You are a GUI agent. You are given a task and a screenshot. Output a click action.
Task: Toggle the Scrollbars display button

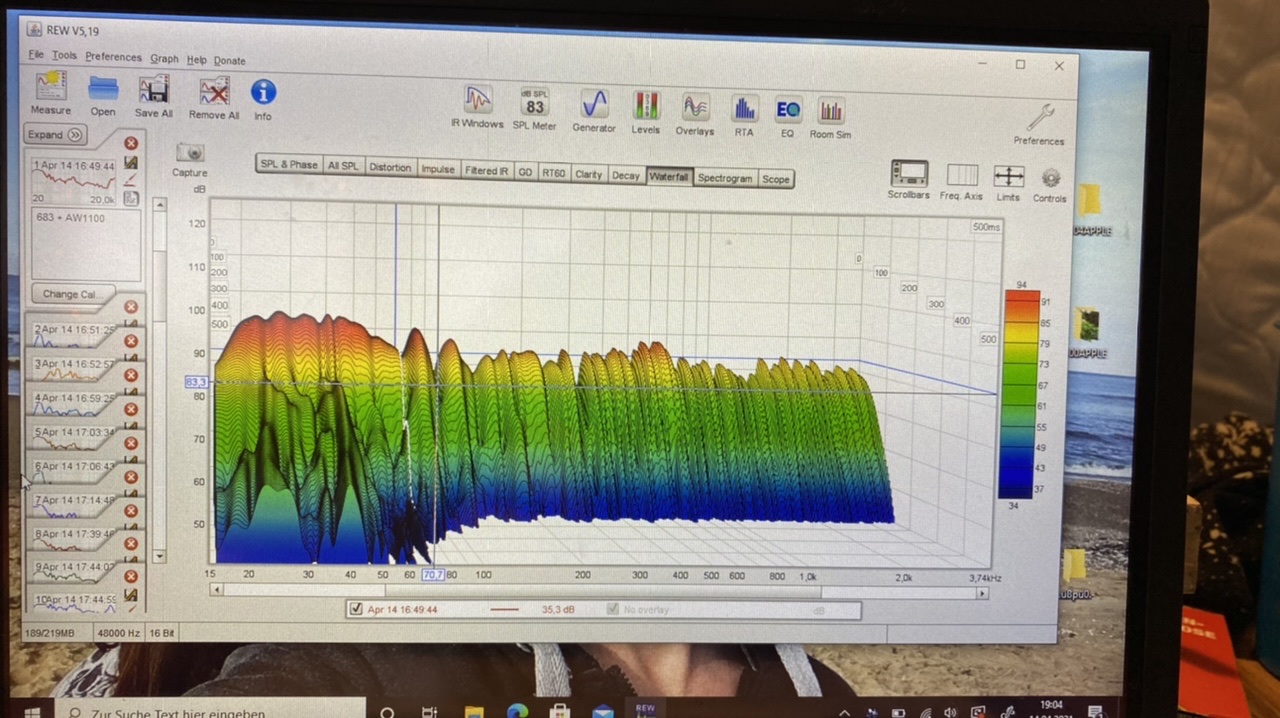909,173
